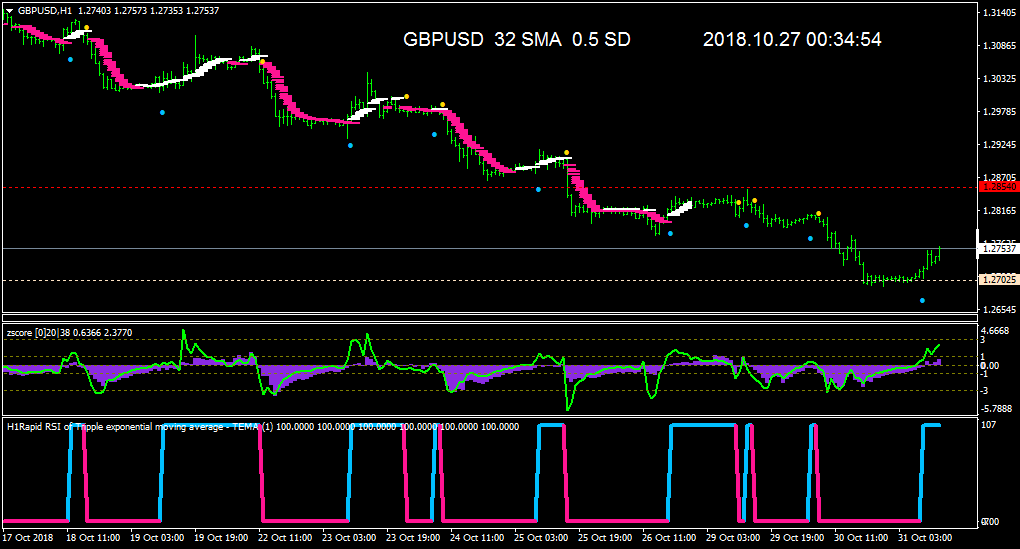The image size is (1020, 549).
Task: Click the 2018.10.27 00:34:54 timestamp text
Action: pyautogui.click(x=792, y=39)
